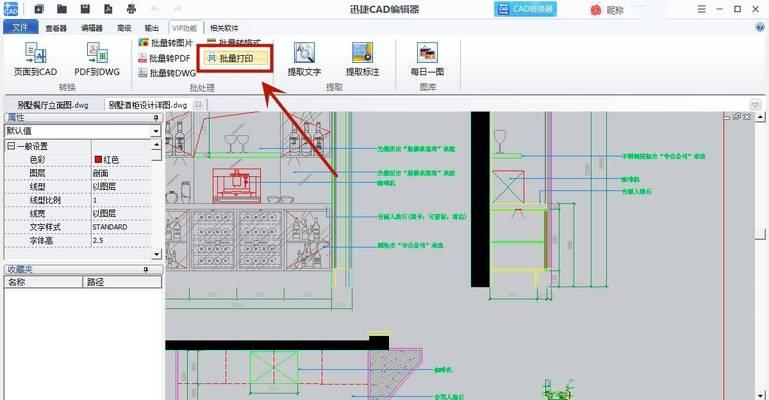Save the drawing with the floppy disk icon
The height and width of the screenshot is (400, 769).
pos(85,9)
